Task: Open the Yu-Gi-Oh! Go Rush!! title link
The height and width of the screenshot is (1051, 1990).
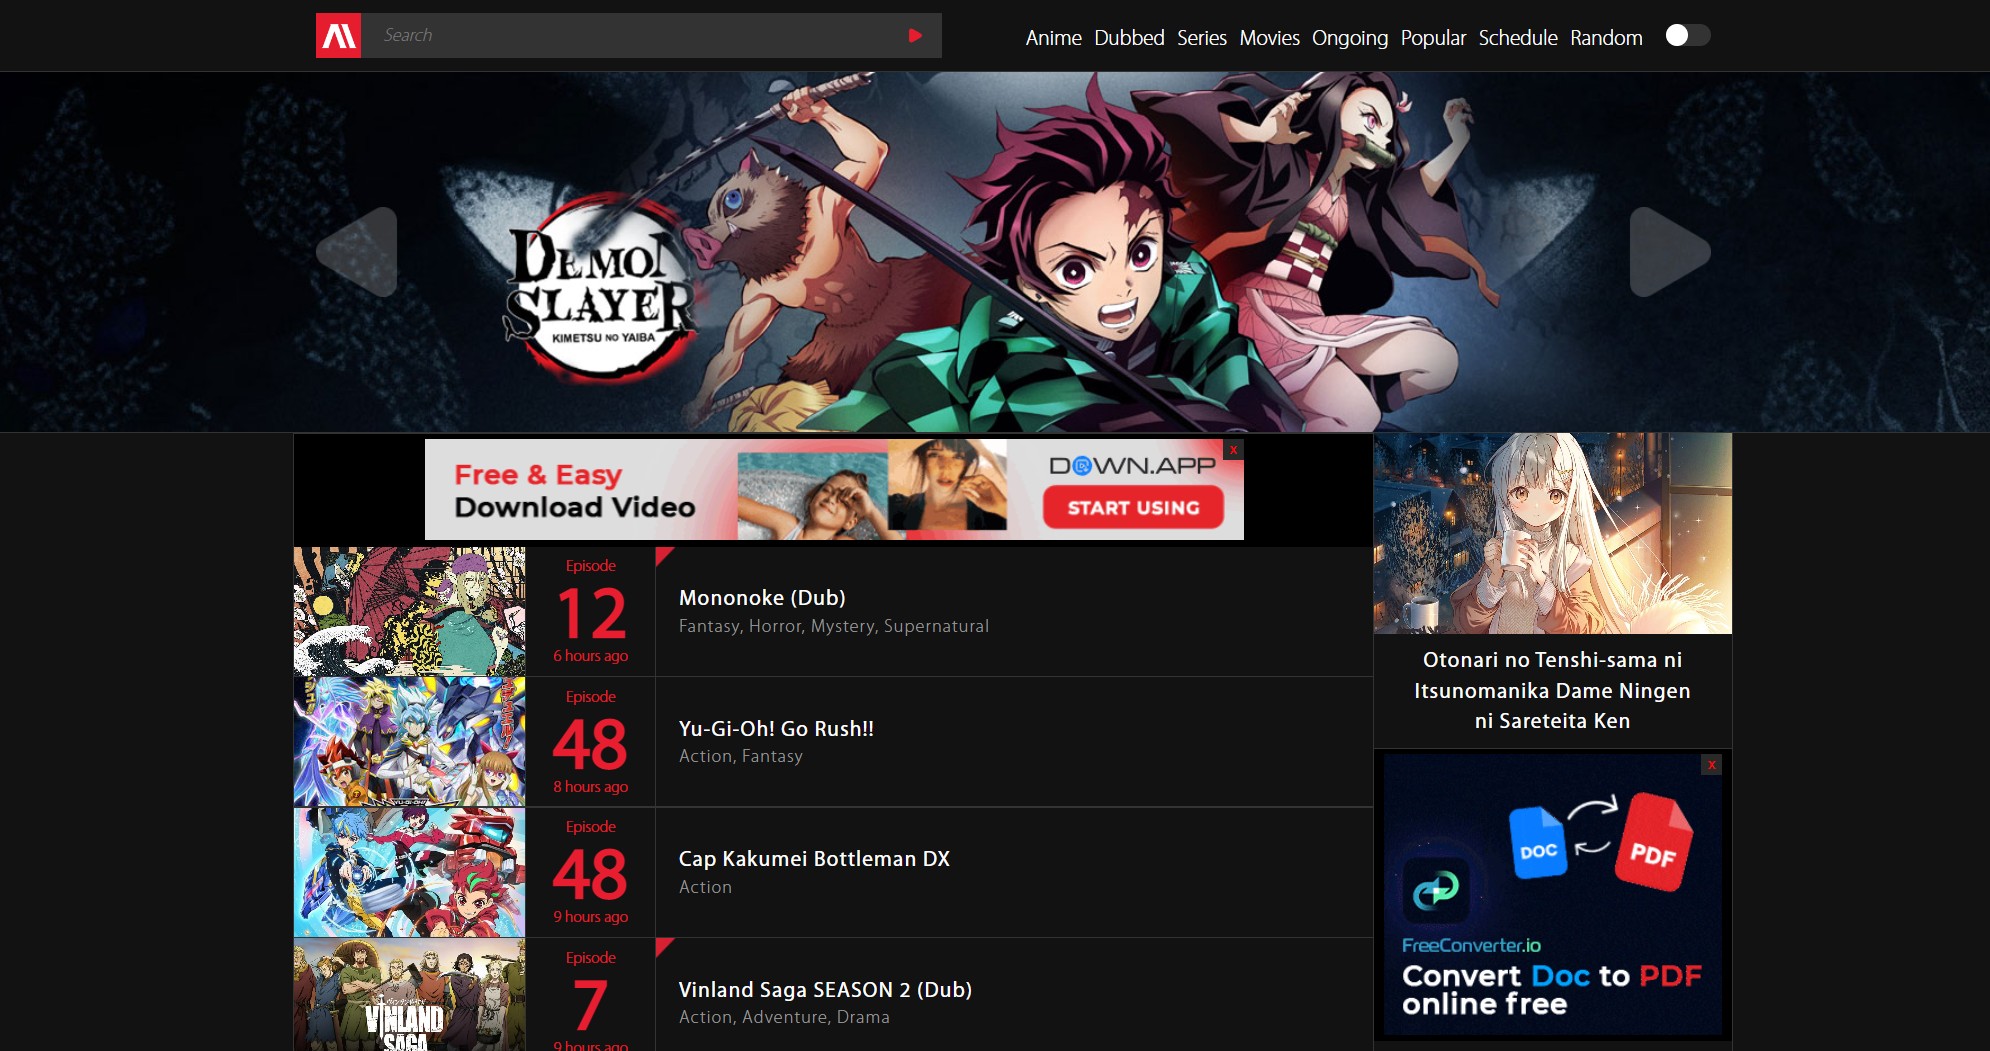Action: pyautogui.click(x=776, y=729)
